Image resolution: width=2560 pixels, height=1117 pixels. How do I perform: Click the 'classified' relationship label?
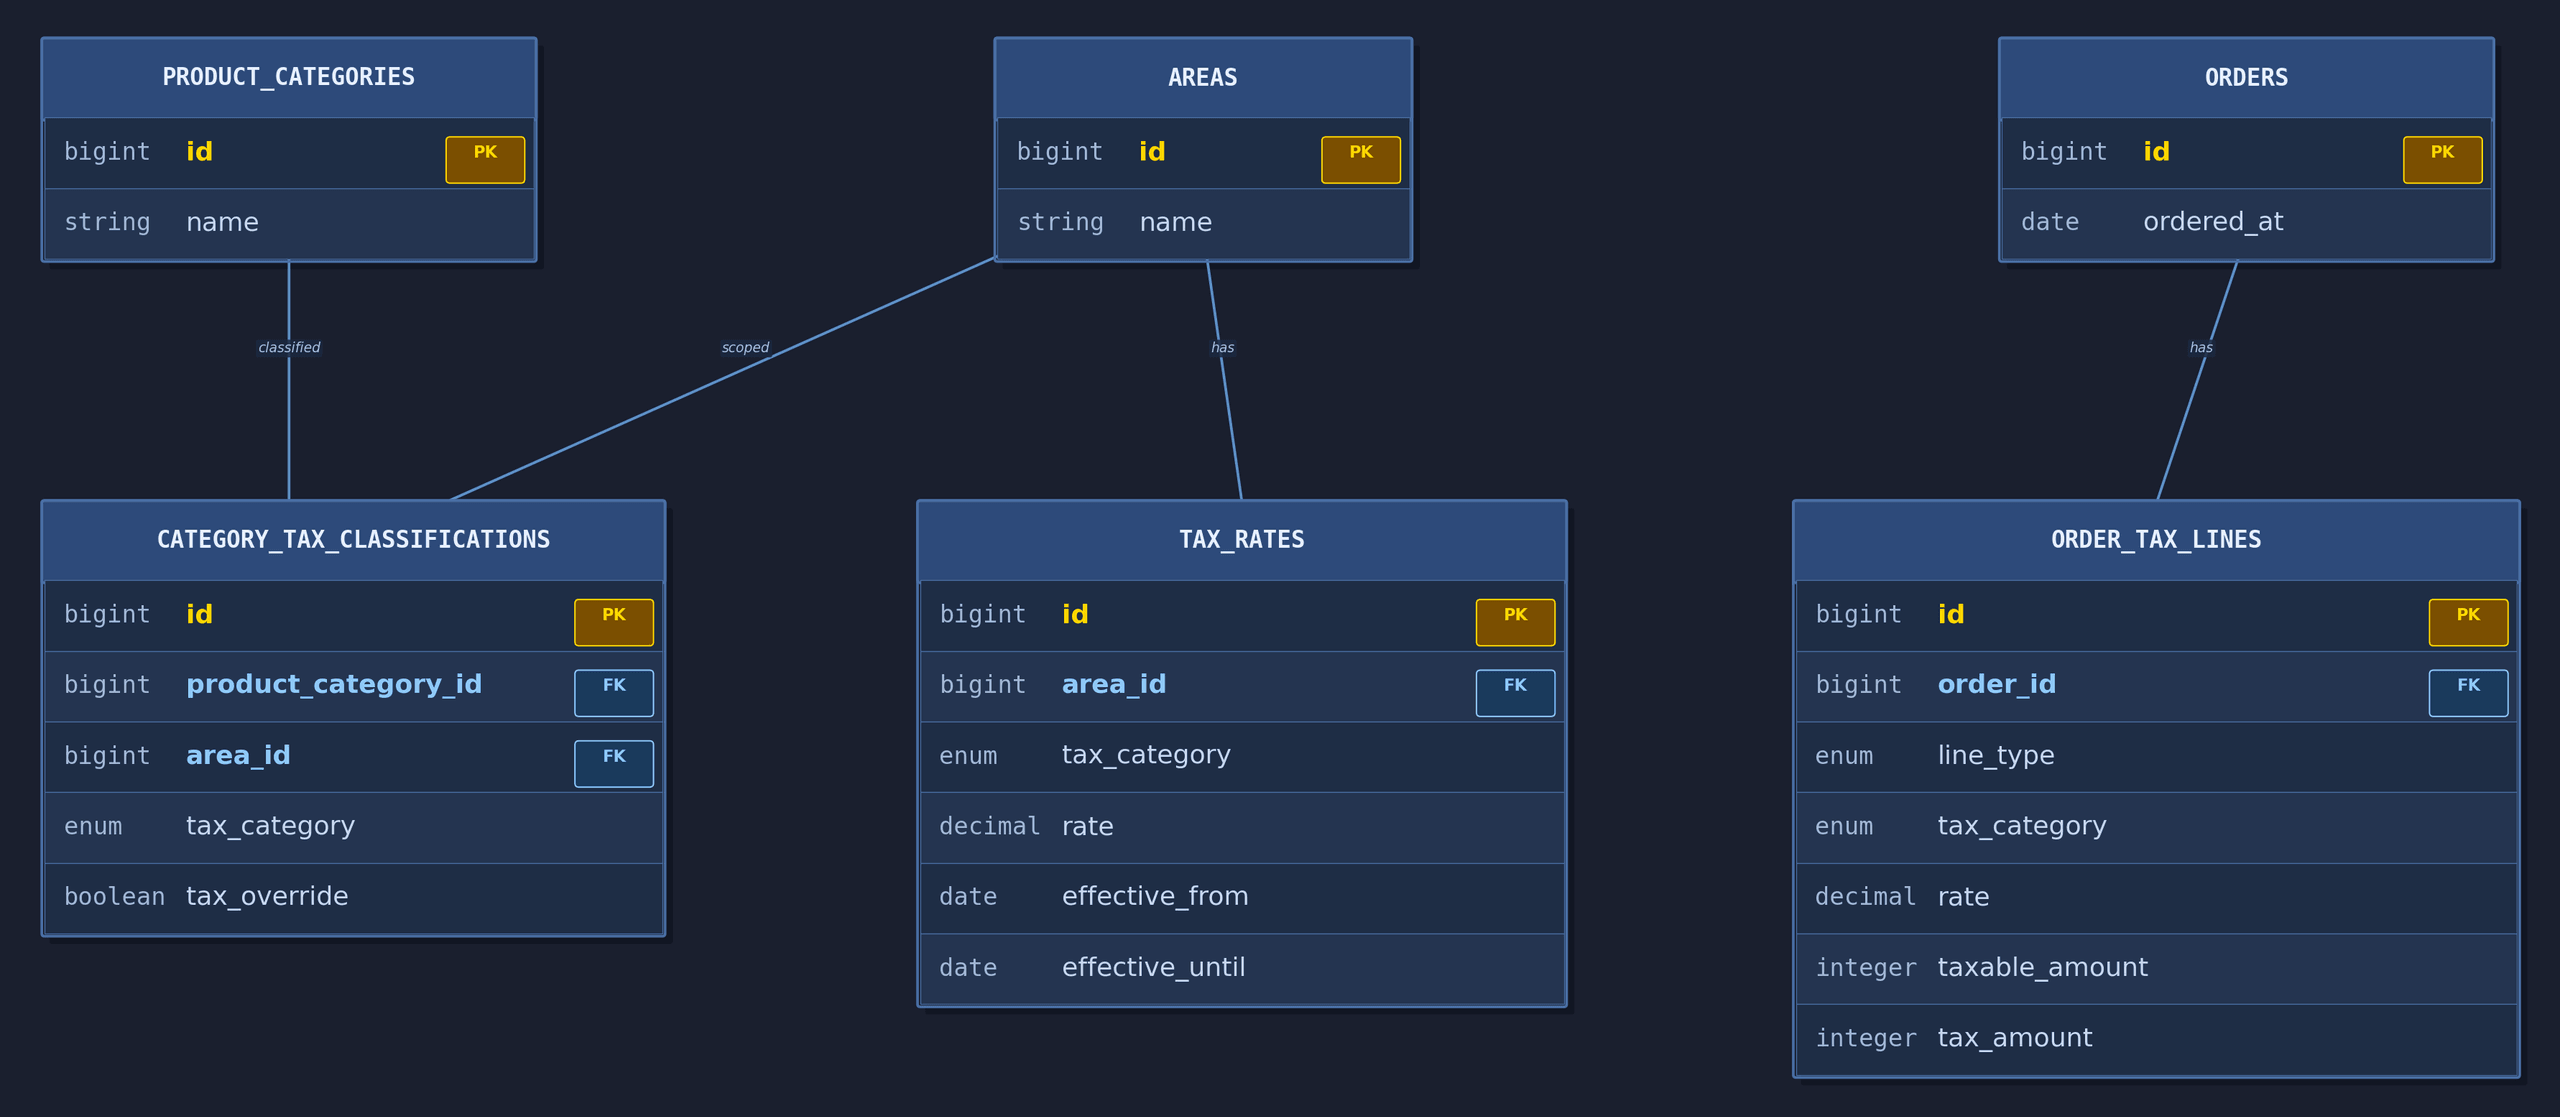pyautogui.click(x=289, y=347)
